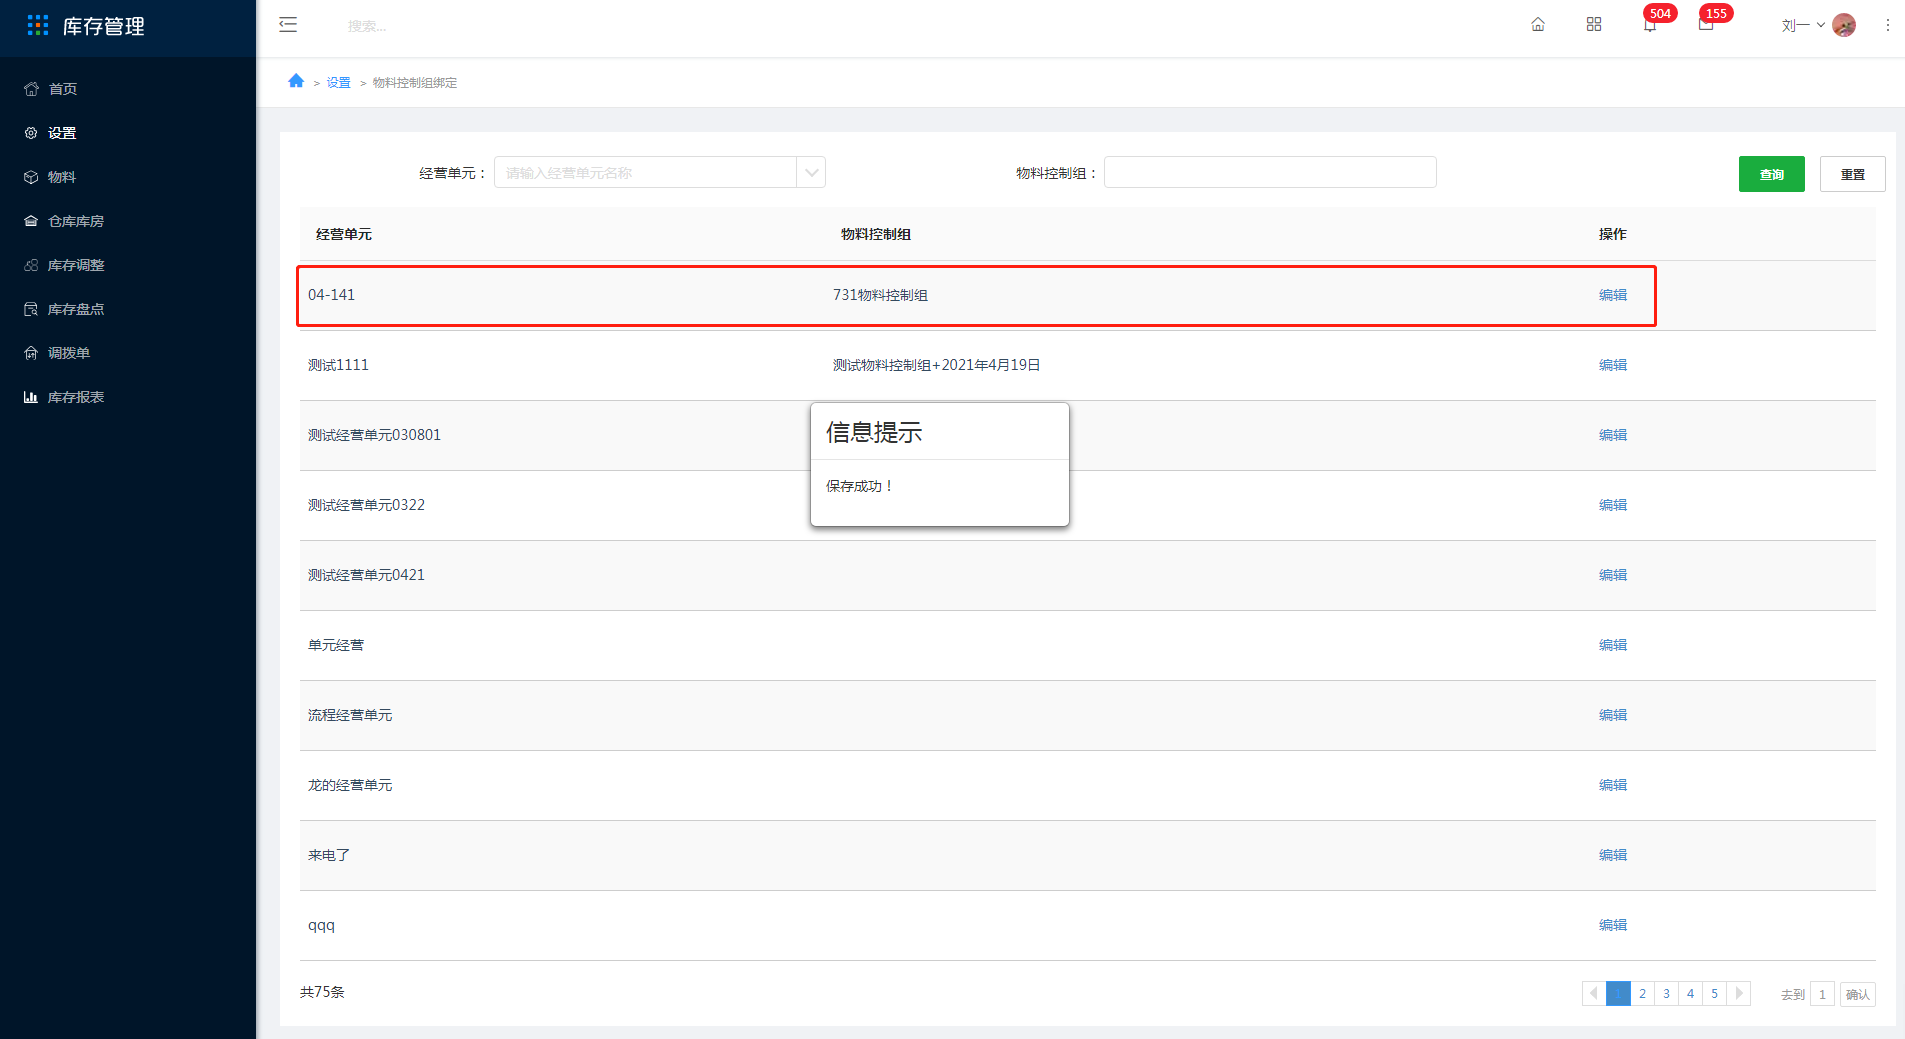Click 编辑 for row 测试1111
The width and height of the screenshot is (1905, 1039).
click(1613, 365)
